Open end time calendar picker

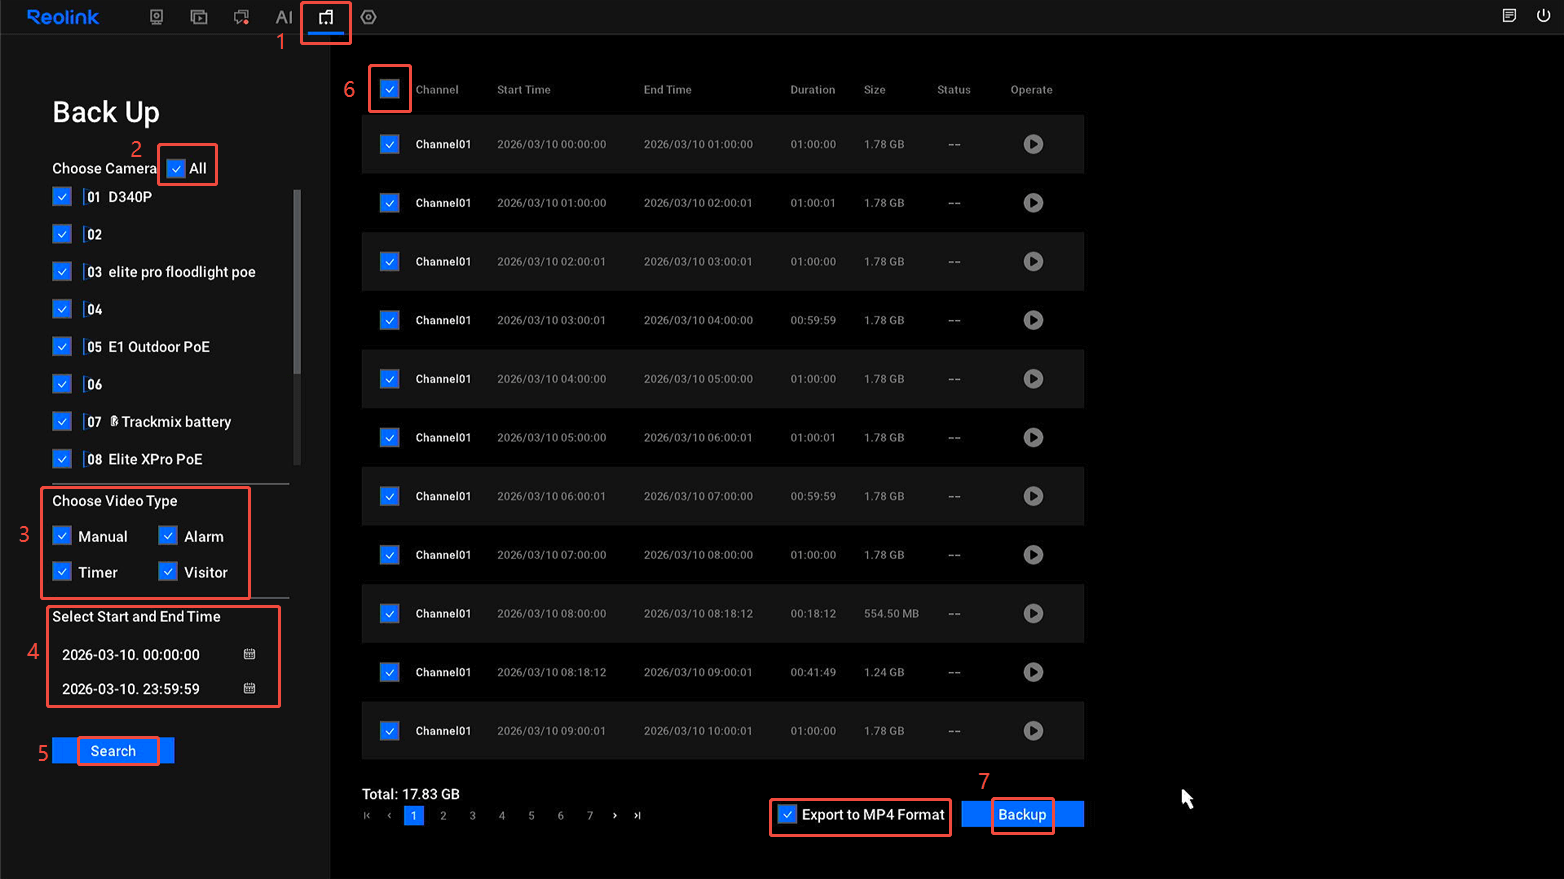250,688
